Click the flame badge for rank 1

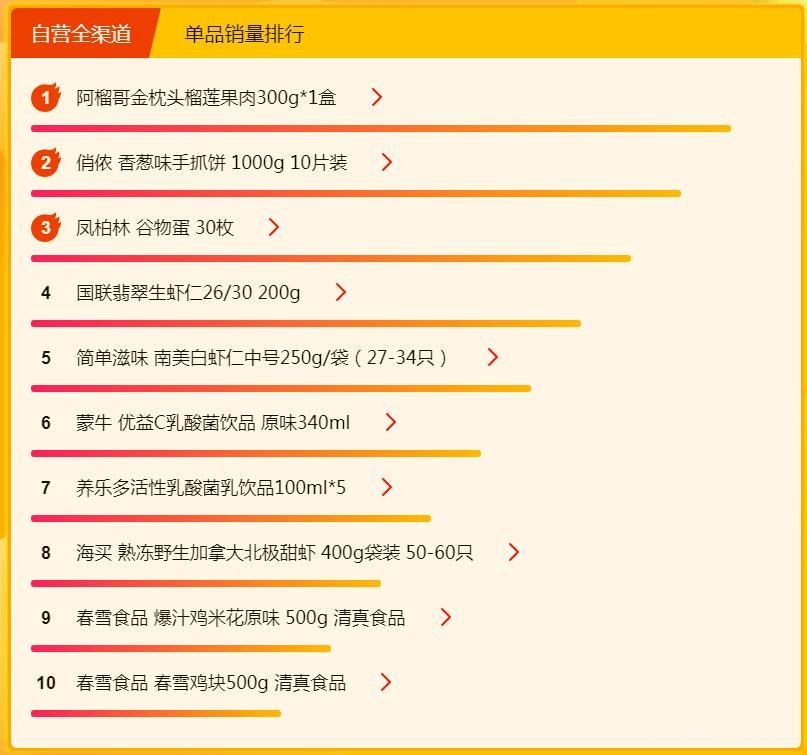click(46, 97)
